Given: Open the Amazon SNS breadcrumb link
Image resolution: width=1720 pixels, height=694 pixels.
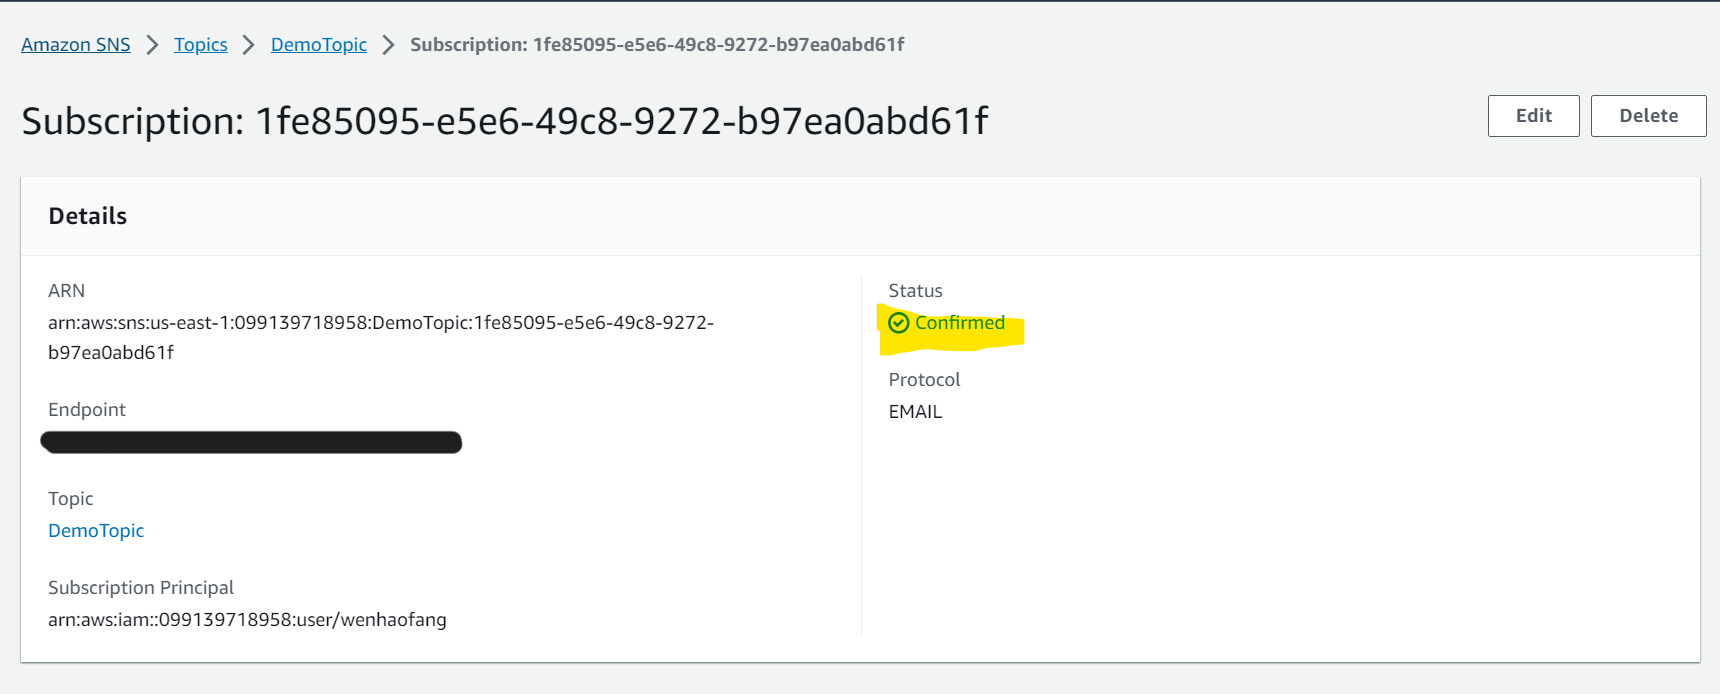Looking at the screenshot, I should pos(76,45).
